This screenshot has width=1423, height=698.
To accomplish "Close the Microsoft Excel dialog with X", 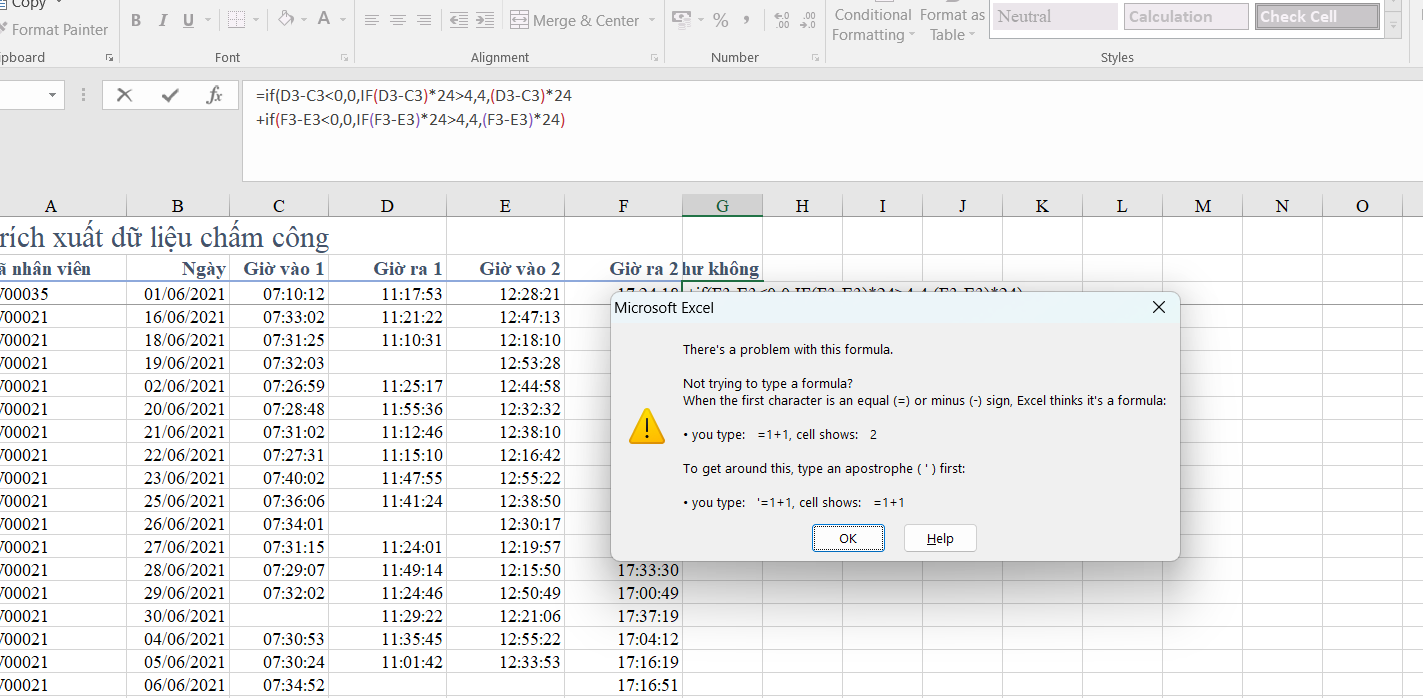I will 1159,308.
